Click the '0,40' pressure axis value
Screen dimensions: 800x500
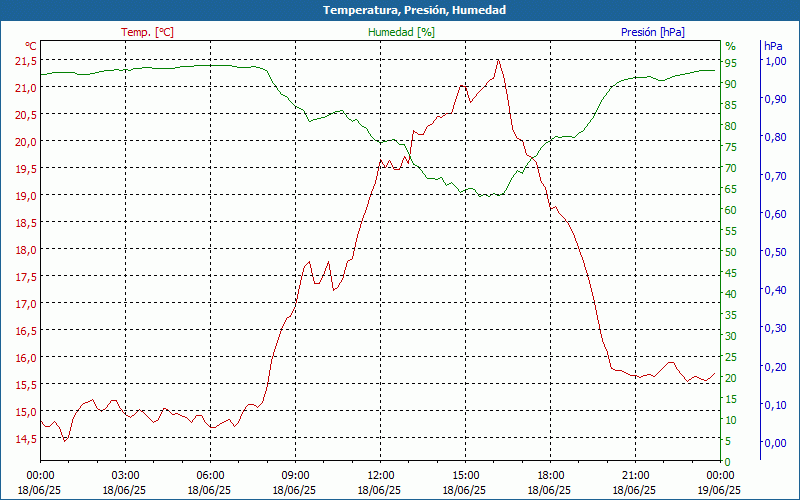[776, 290]
